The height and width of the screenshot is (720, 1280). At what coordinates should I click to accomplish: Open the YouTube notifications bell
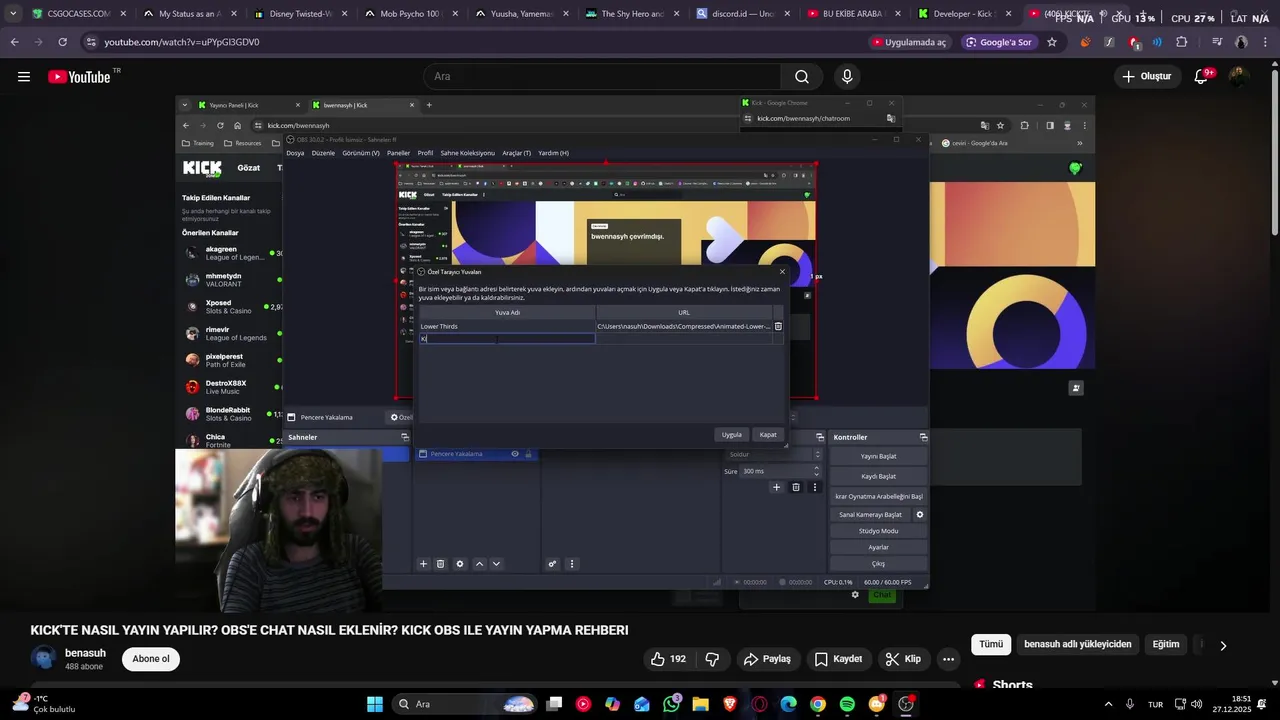click(x=1202, y=77)
